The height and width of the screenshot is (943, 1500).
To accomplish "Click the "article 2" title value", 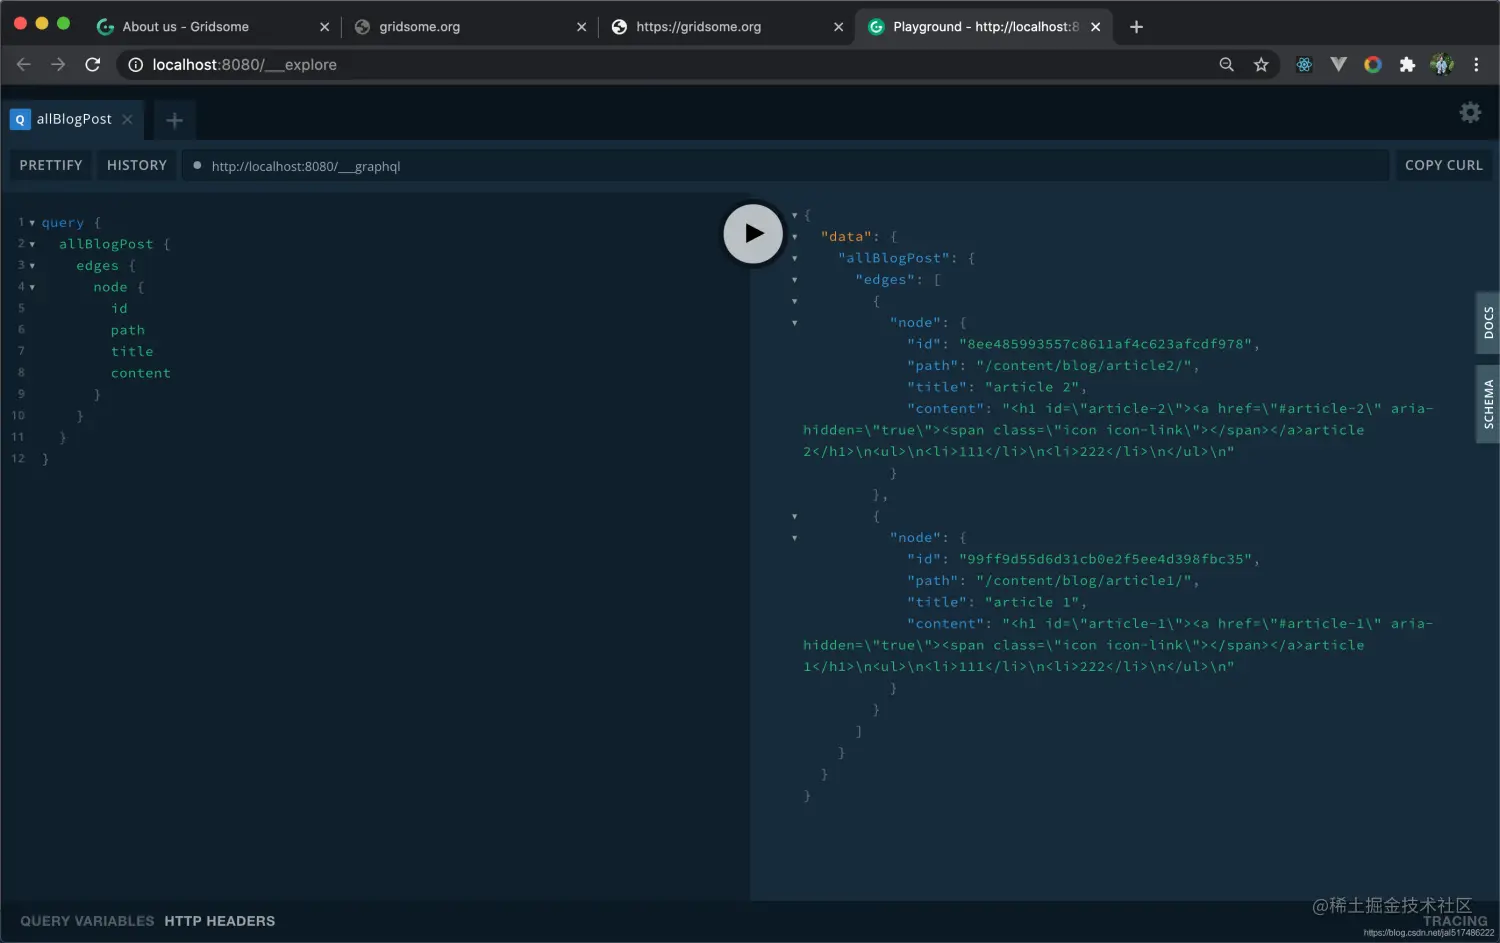I will (x=1031, y=387).
